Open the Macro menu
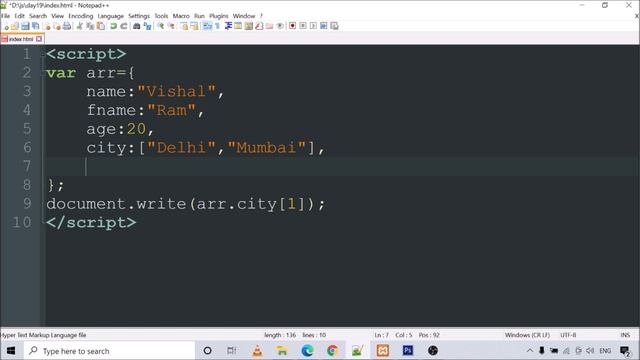The width and height of the screenshot is (640, 360). tap(181, 16)
